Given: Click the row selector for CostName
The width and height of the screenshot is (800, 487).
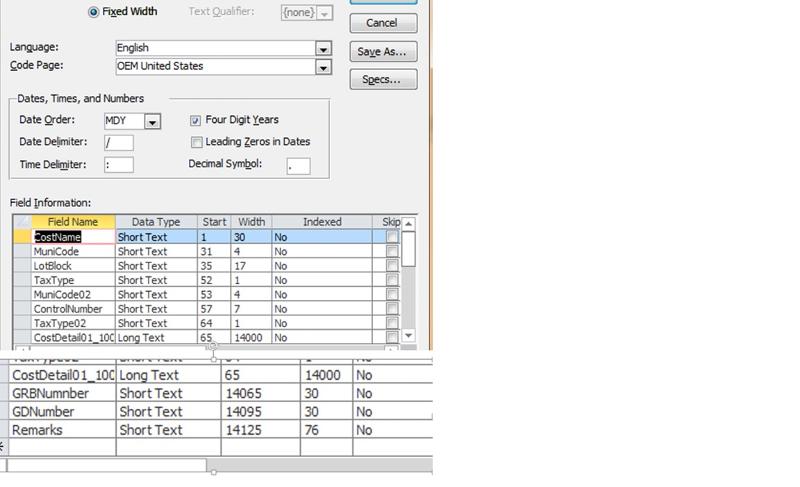Looking at the screenshot, I should tap(21, 238).
